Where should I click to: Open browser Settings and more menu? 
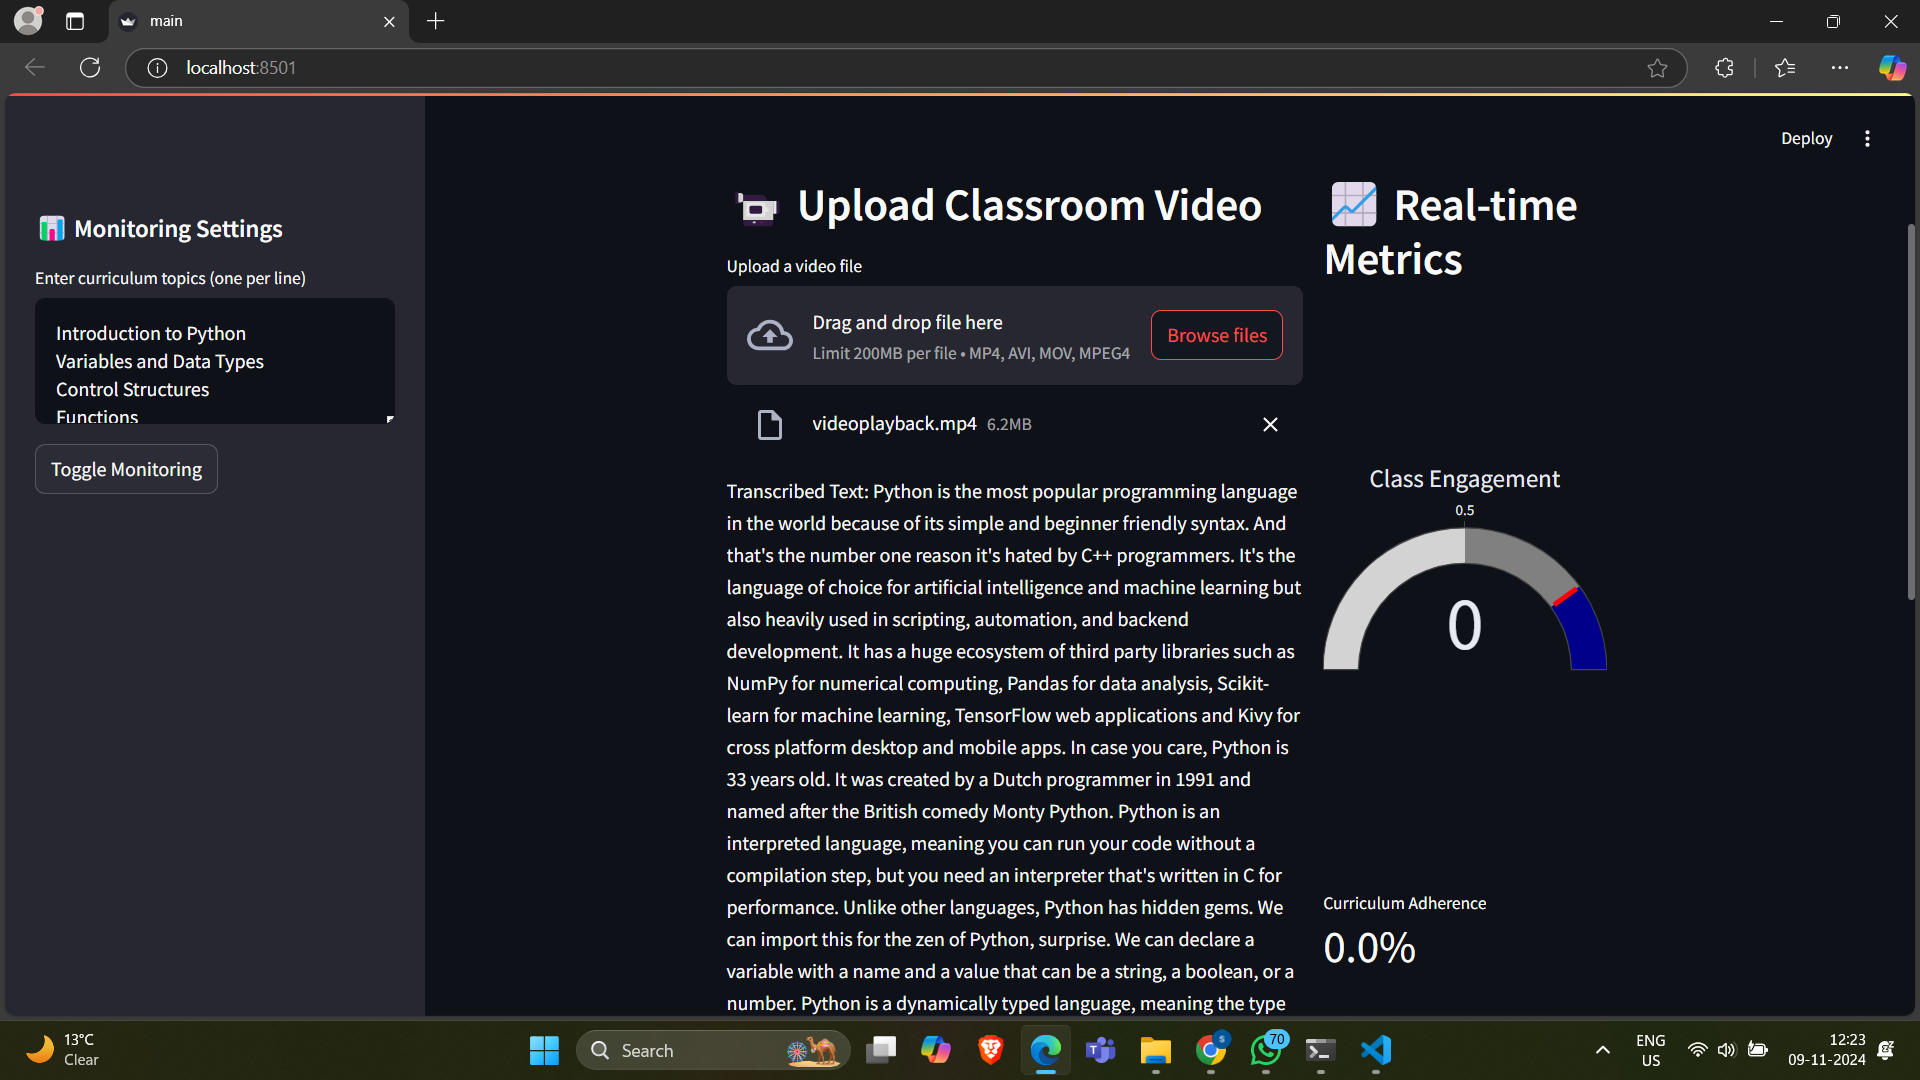tap(1839, 68)
